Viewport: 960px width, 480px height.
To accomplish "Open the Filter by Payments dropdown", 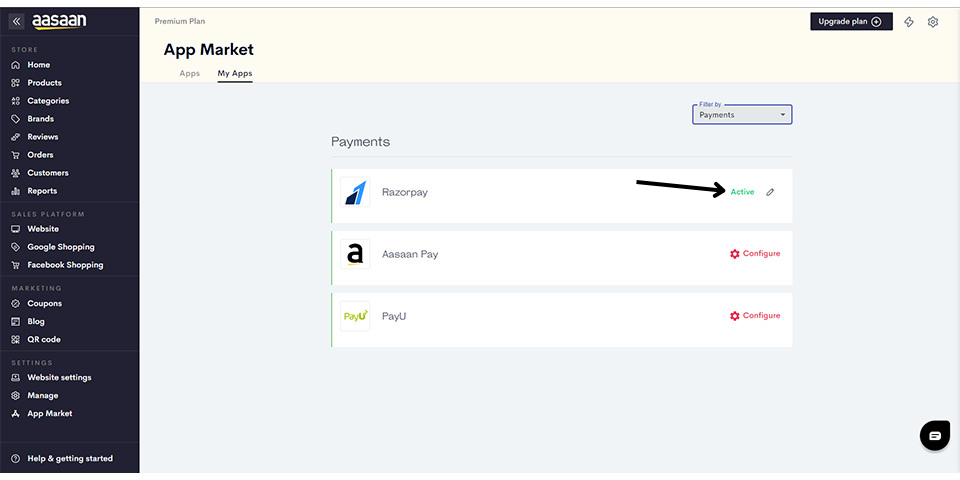I will pyautogui.click(x=742, y=115).
